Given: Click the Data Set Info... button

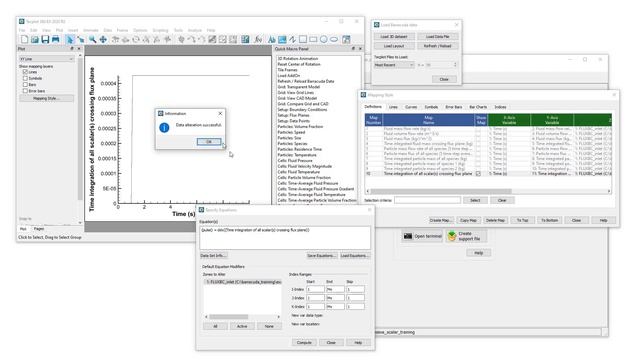Looking at the screenshot, I should (213, 256).
